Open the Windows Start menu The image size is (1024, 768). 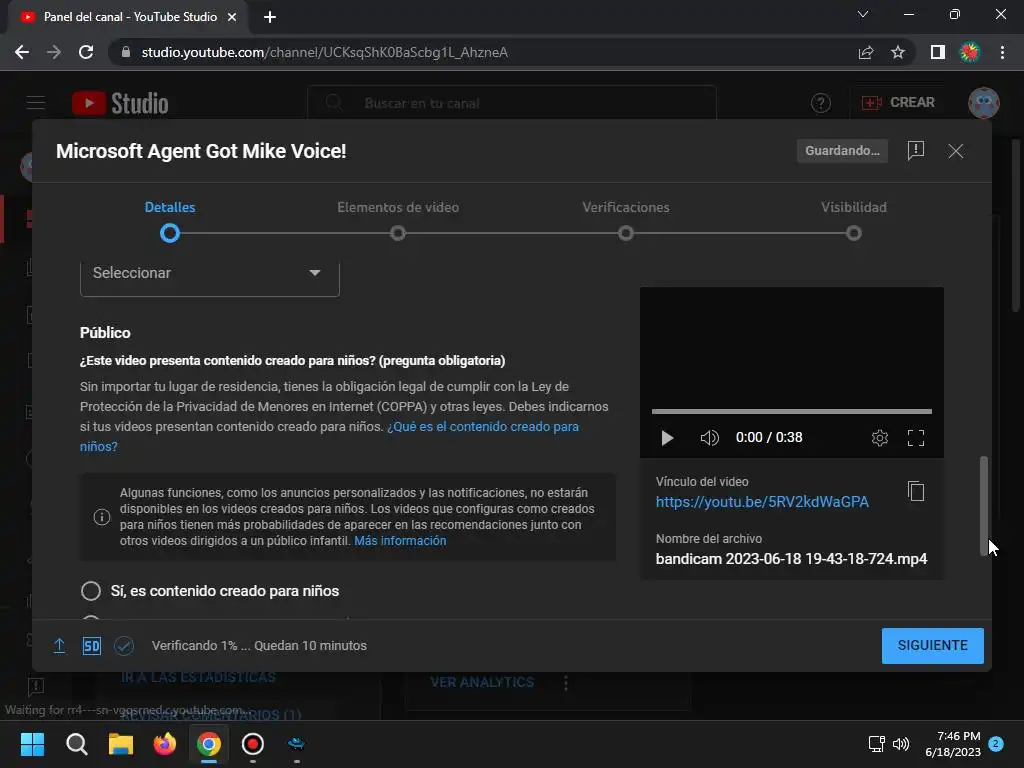tap(32, 744)
